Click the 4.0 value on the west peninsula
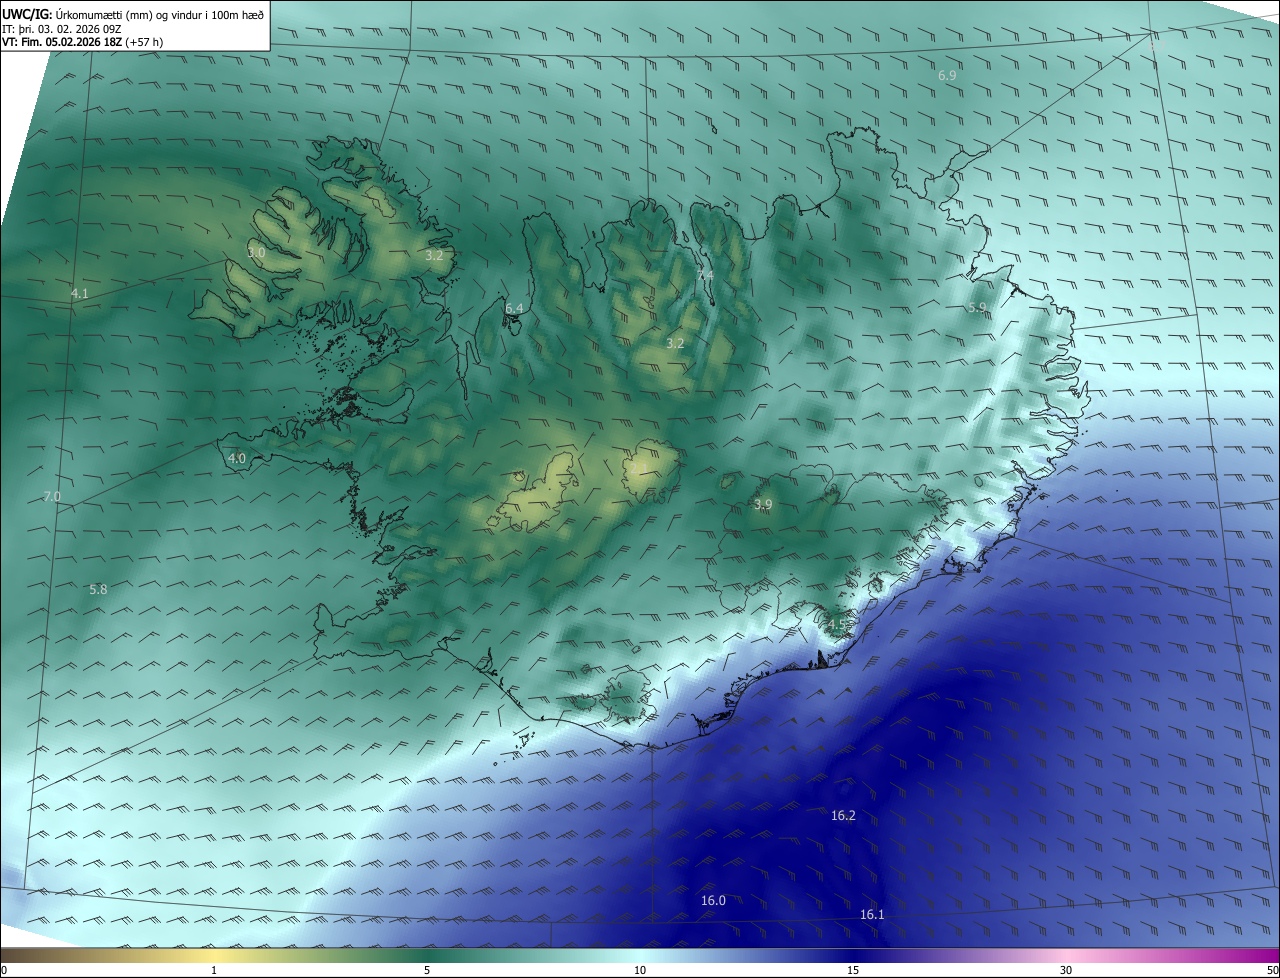The image size is (1280, 978). click(x=237, y=459)
